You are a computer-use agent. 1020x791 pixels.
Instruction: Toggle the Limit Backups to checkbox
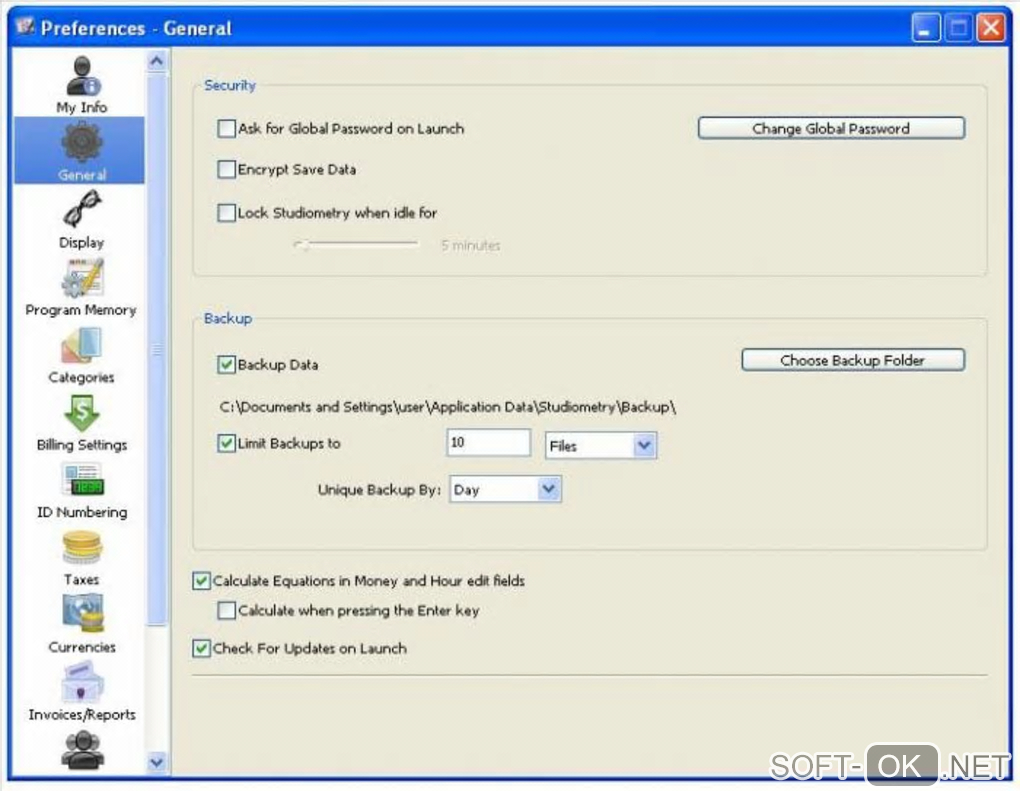[x=226, y=444]
